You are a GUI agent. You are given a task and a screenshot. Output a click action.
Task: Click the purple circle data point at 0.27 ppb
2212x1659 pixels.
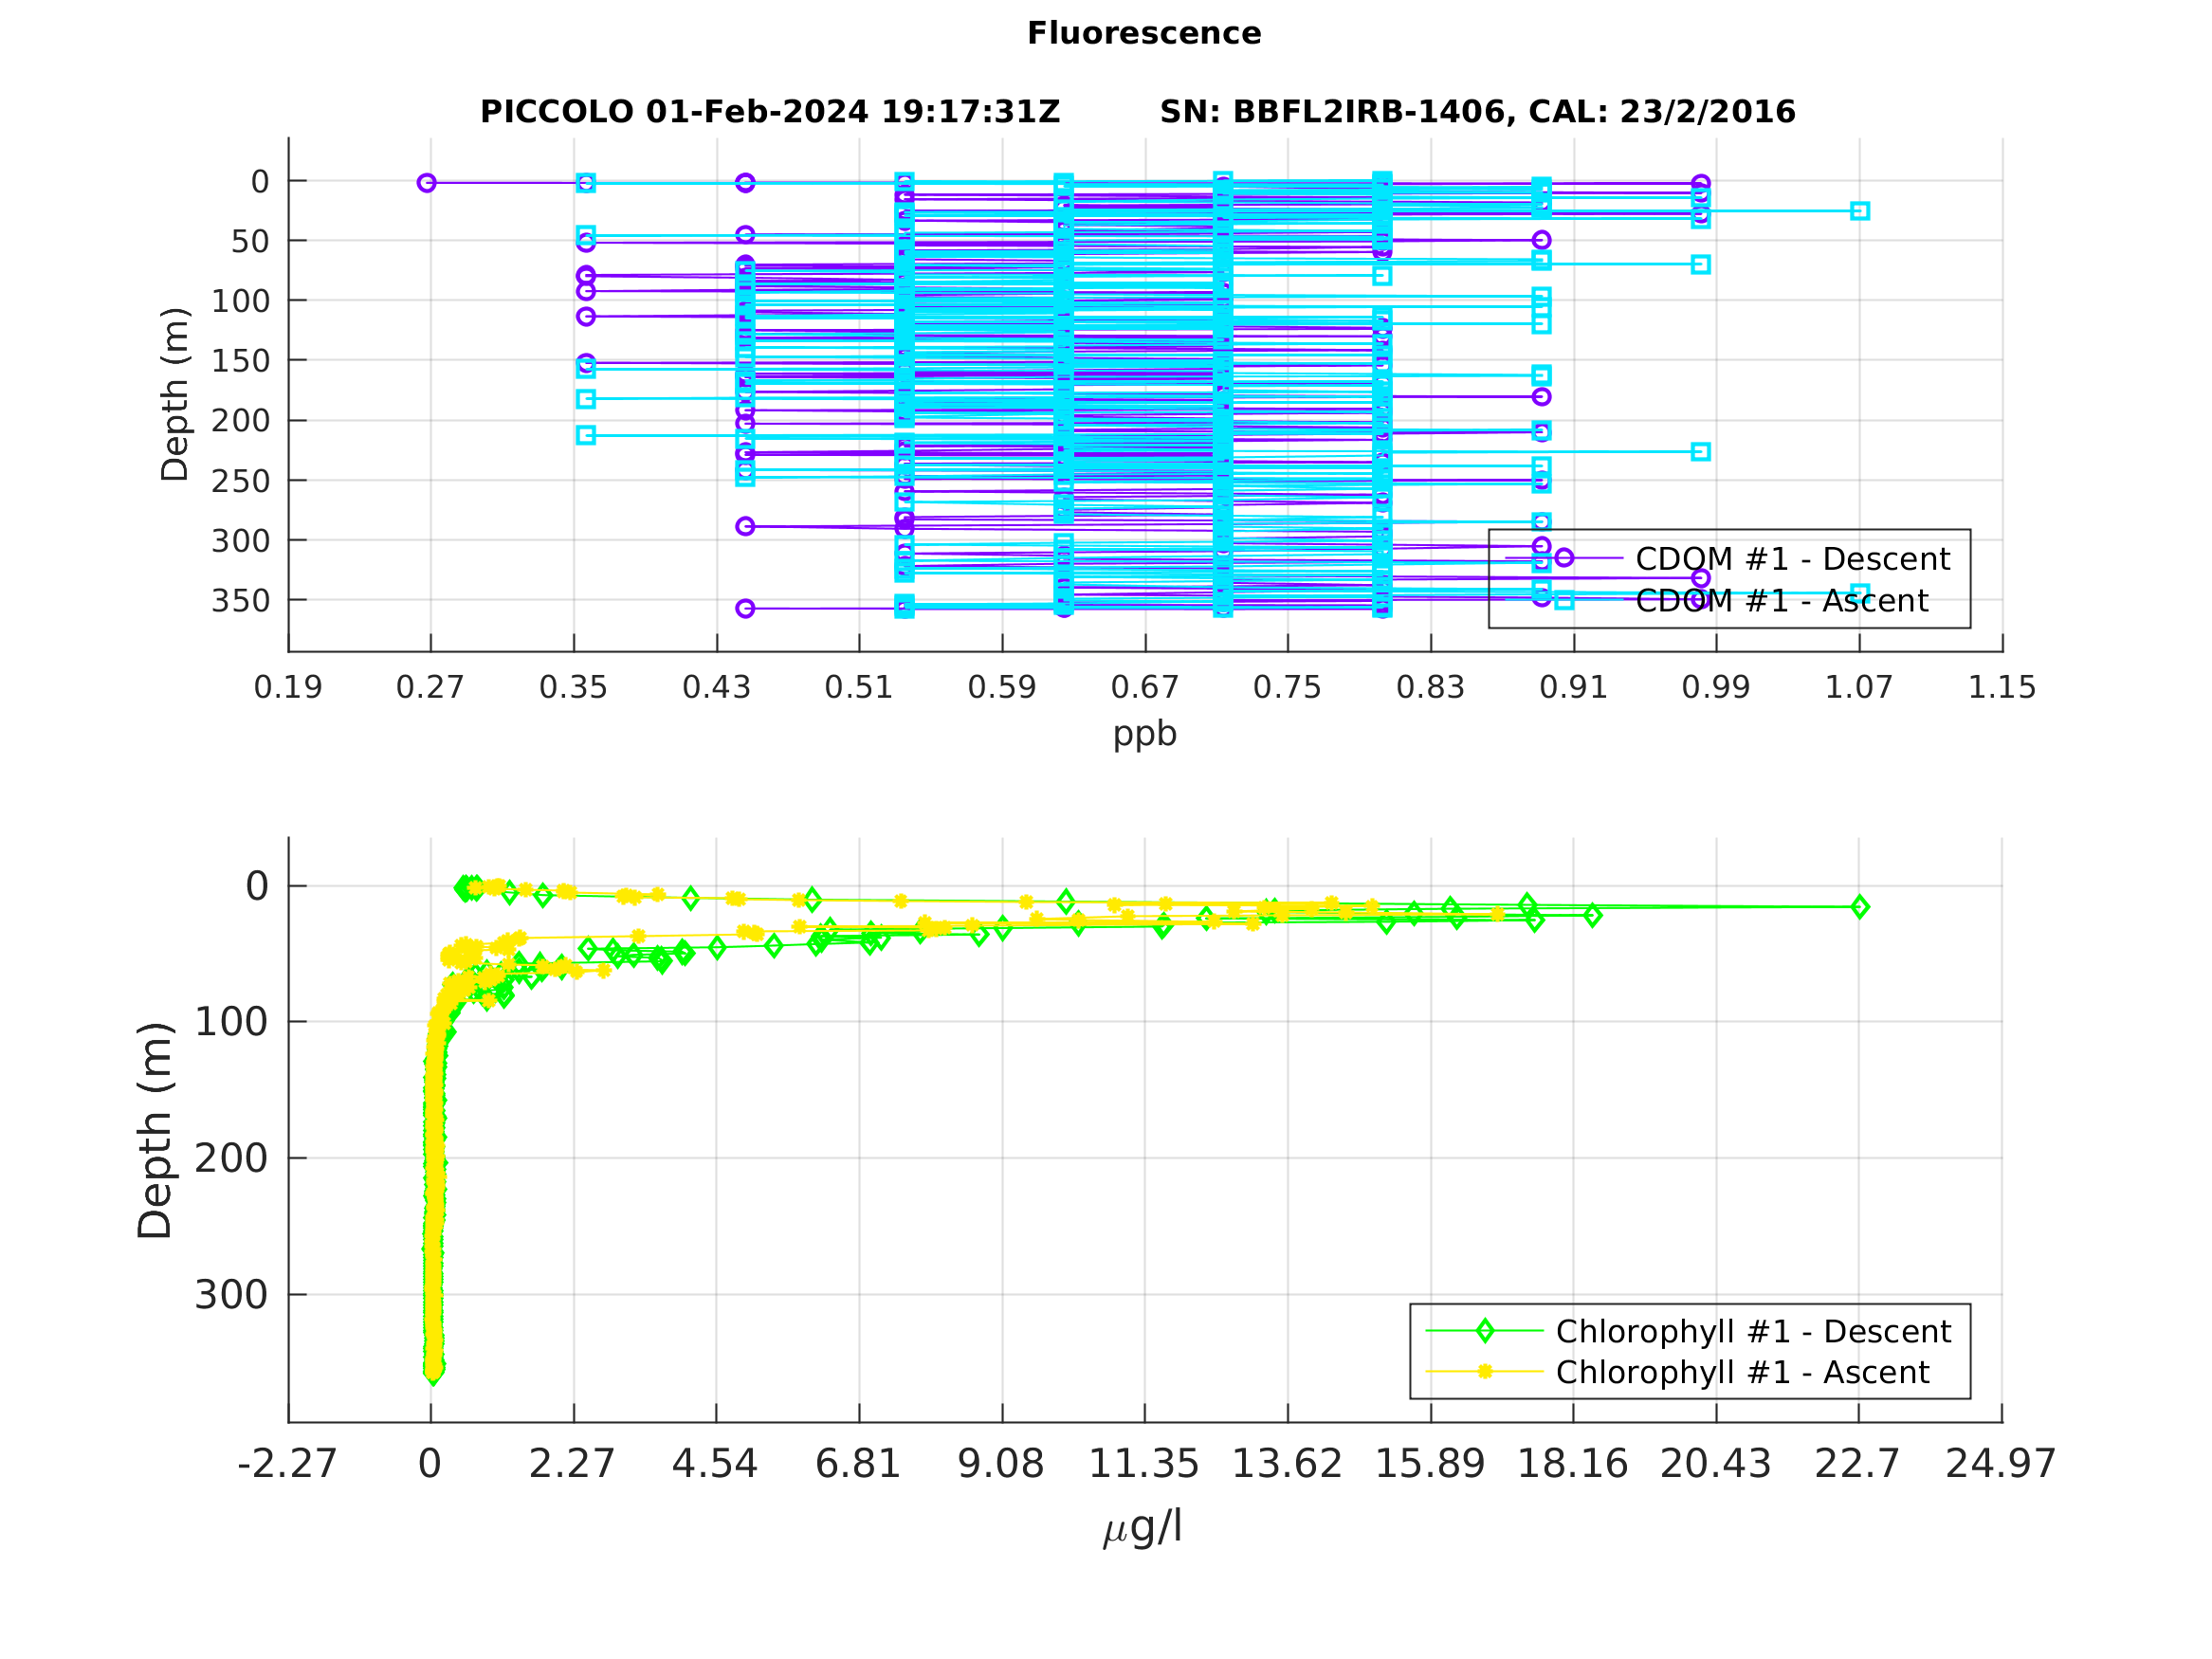[427, 183]
